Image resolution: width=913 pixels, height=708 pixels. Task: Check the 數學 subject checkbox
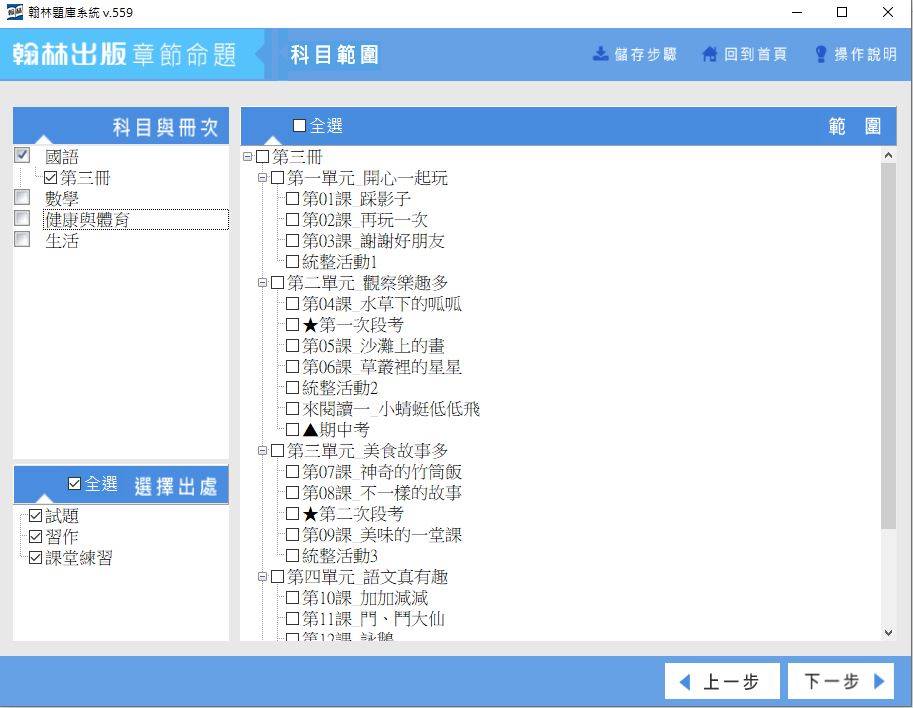pos(22,197)
